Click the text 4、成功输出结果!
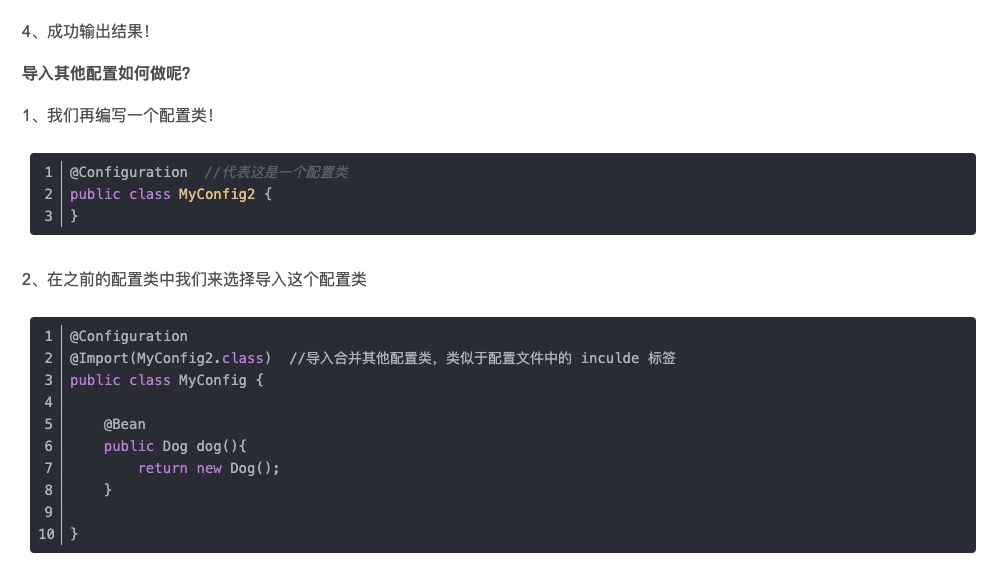Viewport: 997px width, 581px height. point(86,32)
